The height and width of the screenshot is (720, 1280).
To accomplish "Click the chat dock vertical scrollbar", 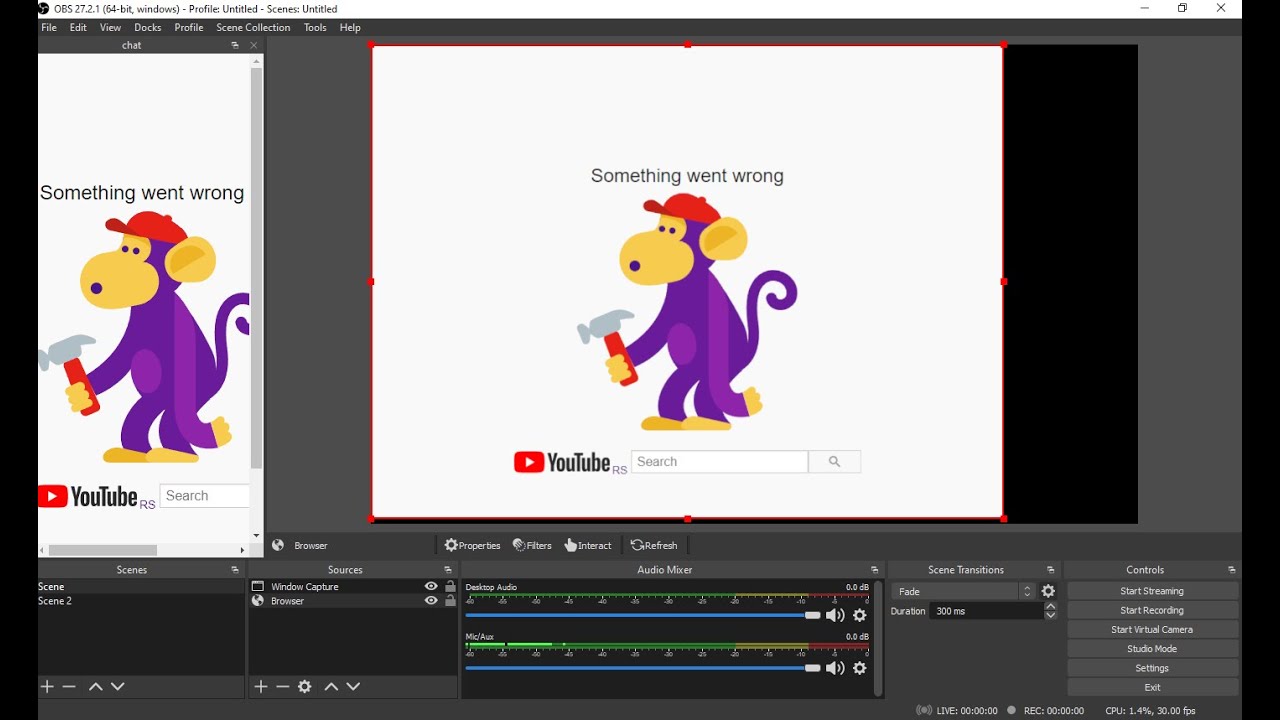I will 256,268.
